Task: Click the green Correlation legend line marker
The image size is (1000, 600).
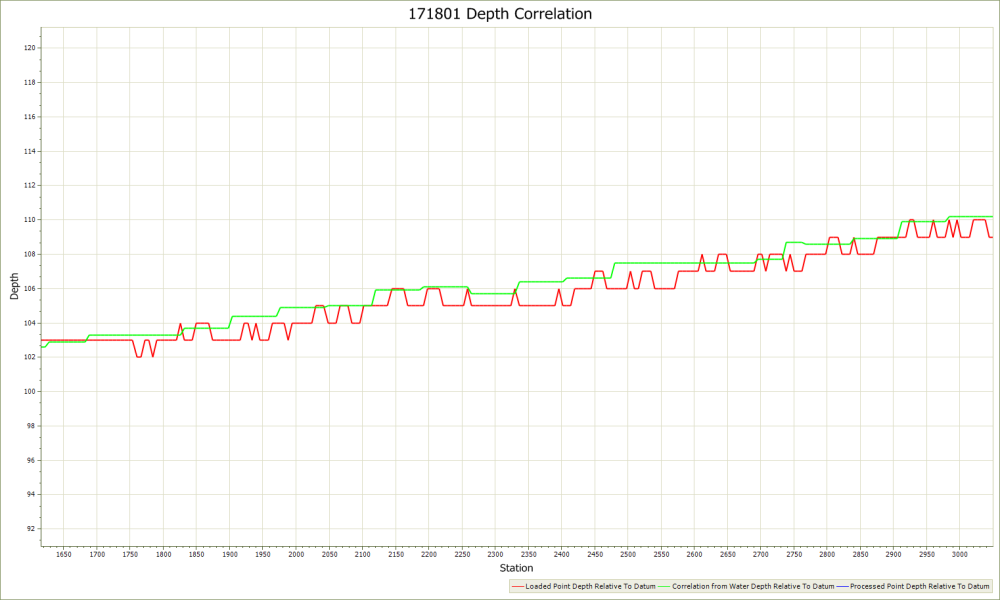Action: click(667, 586)
